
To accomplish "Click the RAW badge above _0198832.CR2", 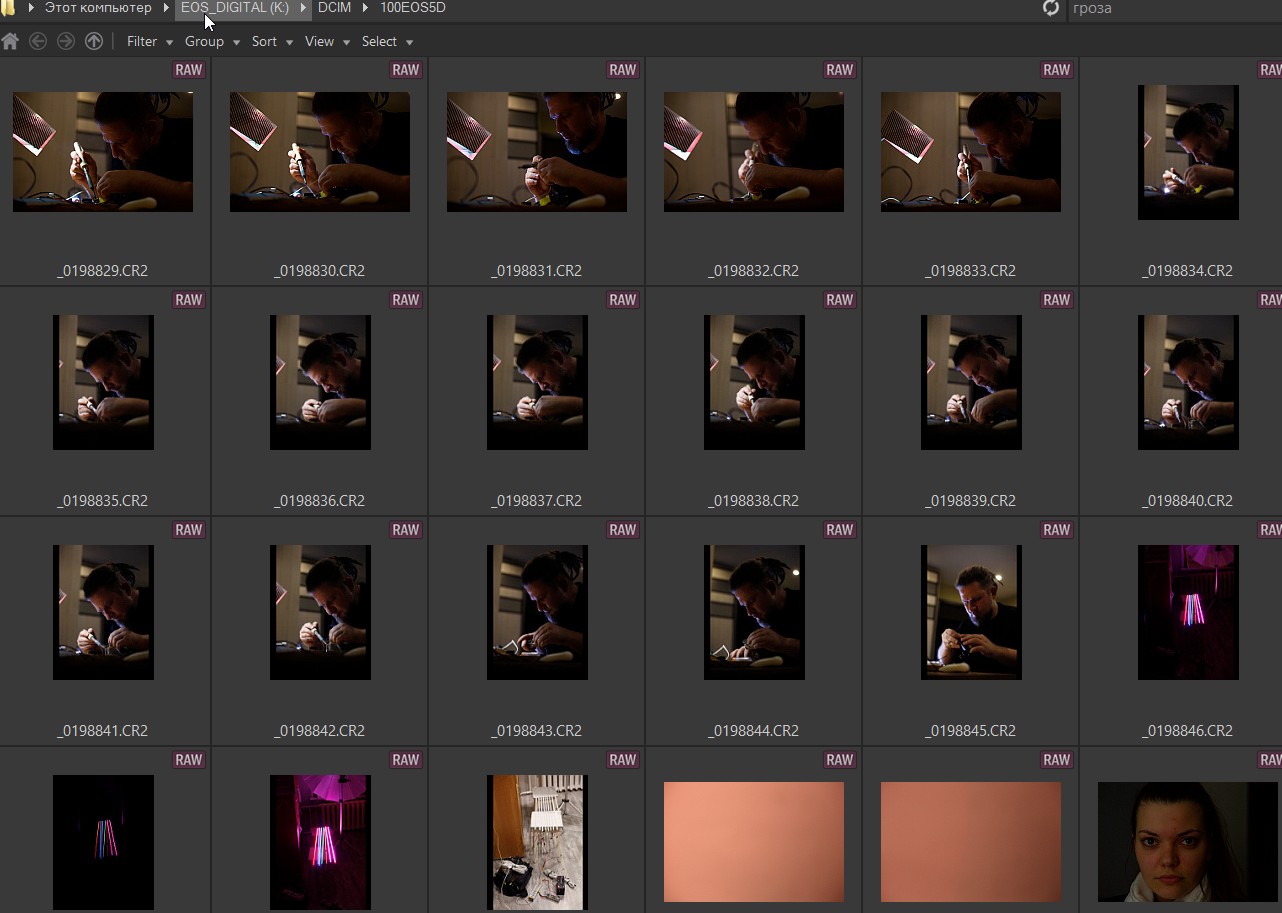I will 839,70.
